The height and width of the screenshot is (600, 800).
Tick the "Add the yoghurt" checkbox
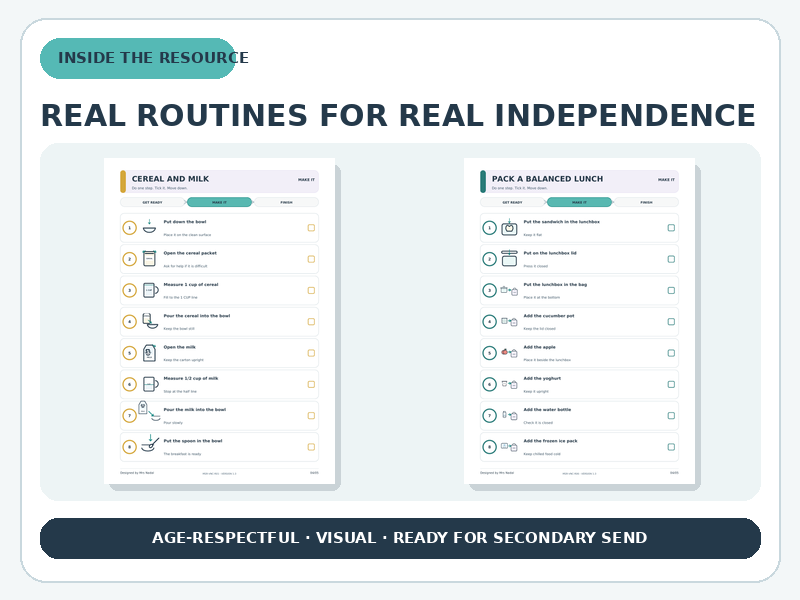click(x=671, y=384)
